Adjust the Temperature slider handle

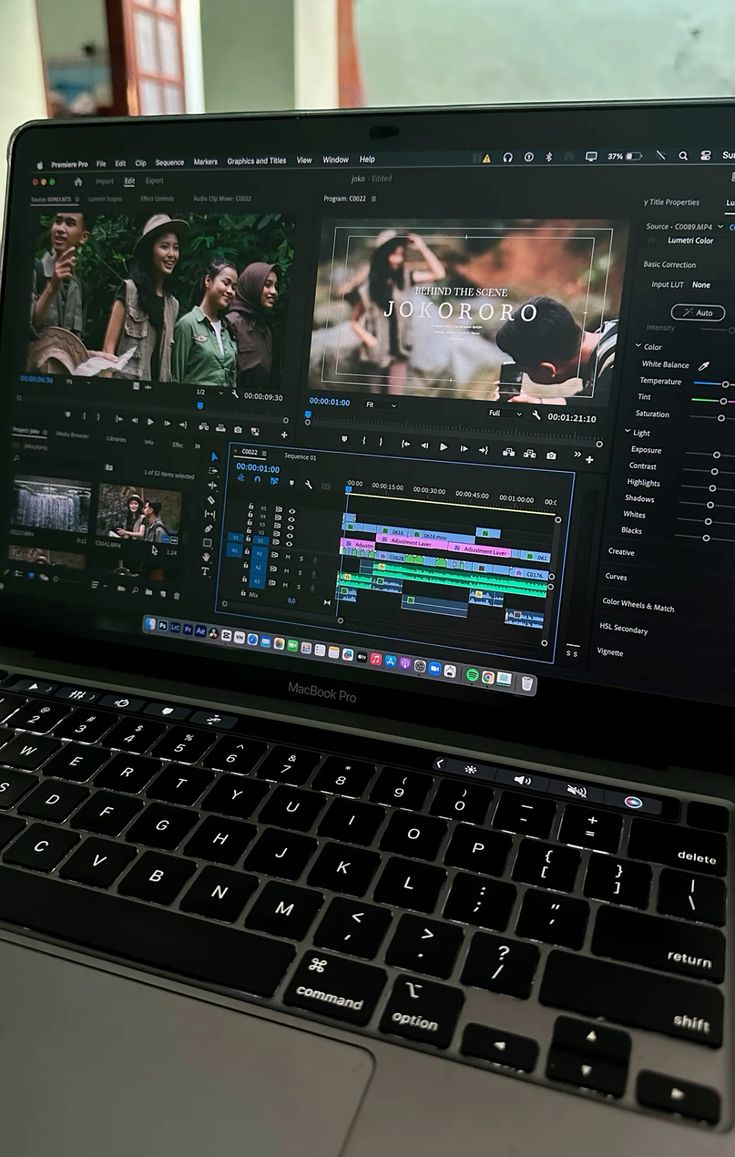coord(725,384)
